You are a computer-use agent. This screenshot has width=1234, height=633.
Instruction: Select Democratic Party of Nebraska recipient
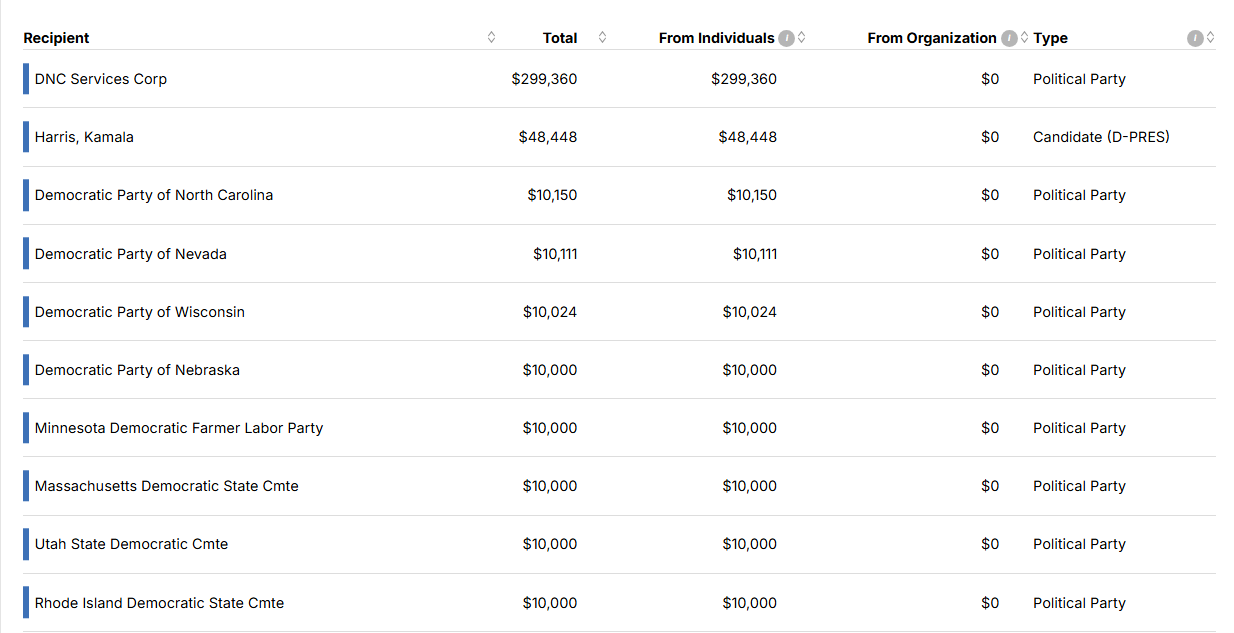[137, 370]
